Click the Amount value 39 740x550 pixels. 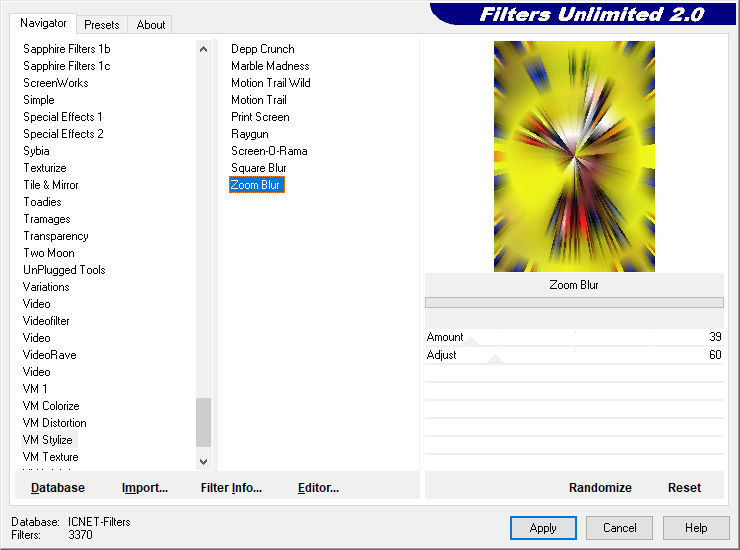[715, 337]
